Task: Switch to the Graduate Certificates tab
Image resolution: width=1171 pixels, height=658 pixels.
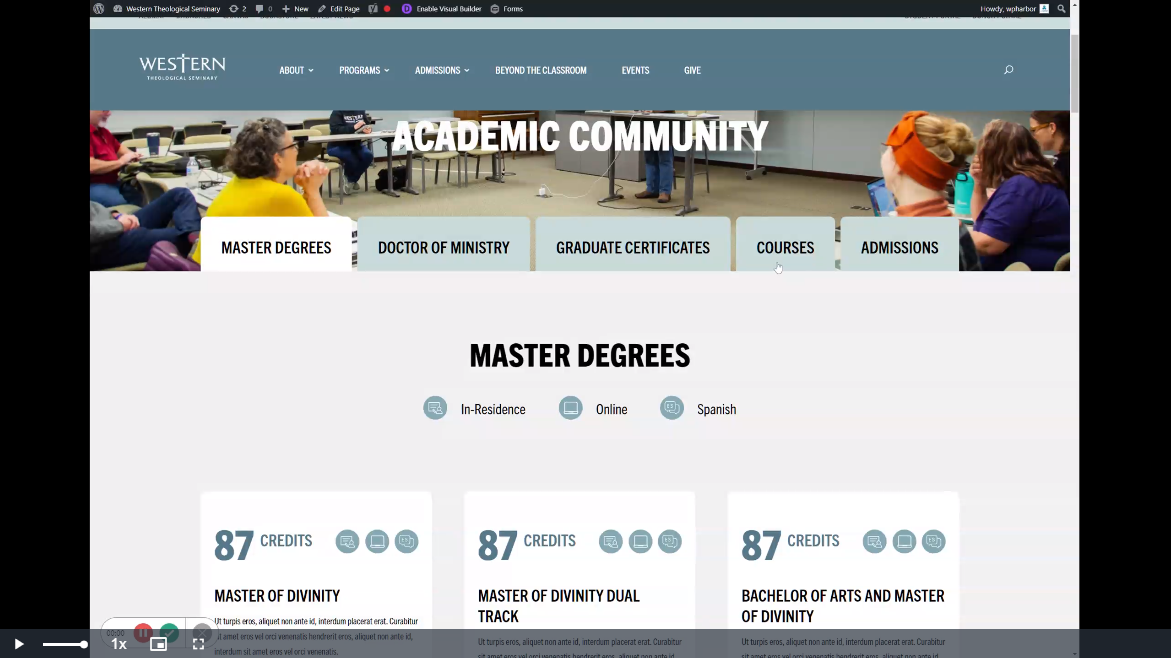Action: [632, 247]
